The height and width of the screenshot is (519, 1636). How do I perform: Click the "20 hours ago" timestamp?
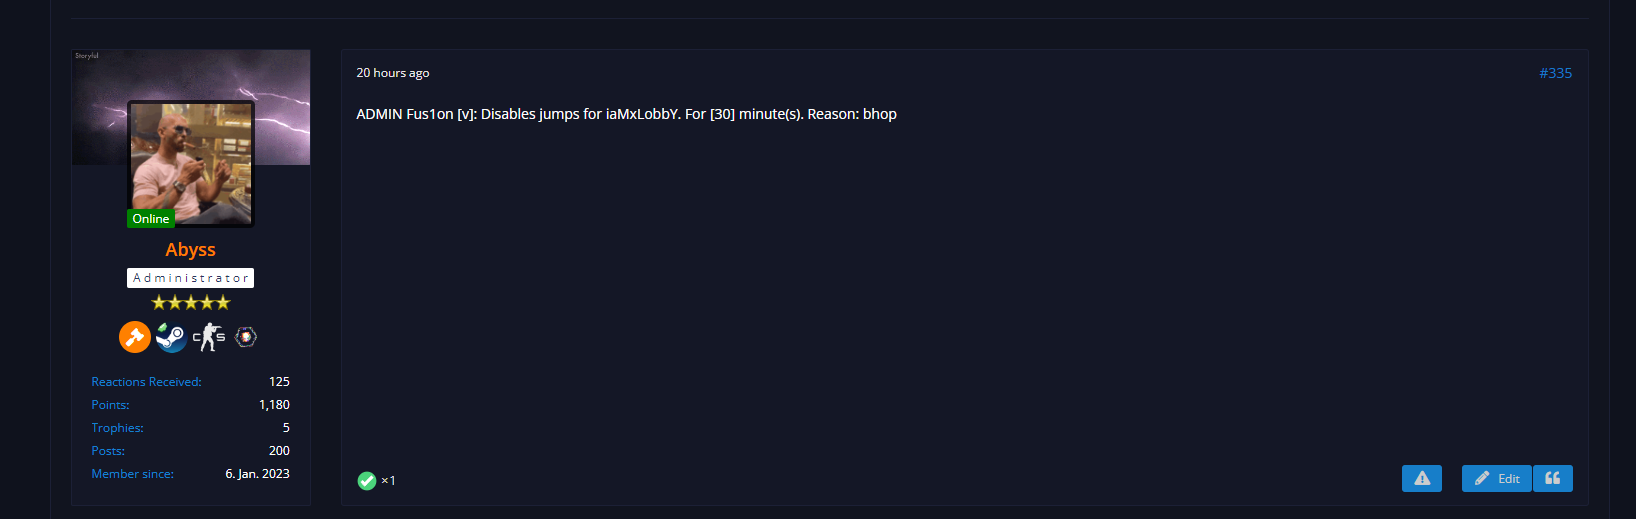(x=393, y=73)
